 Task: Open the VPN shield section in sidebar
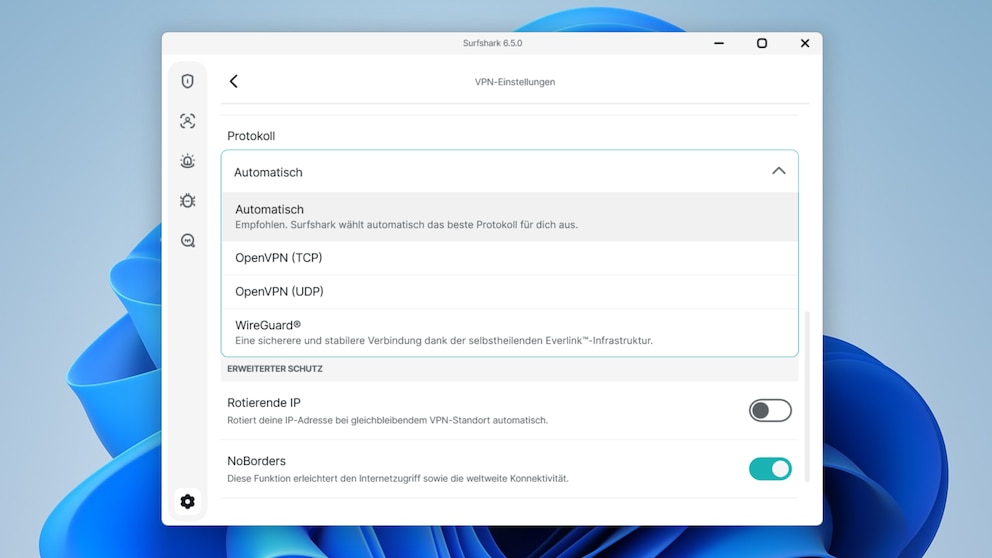187,81
